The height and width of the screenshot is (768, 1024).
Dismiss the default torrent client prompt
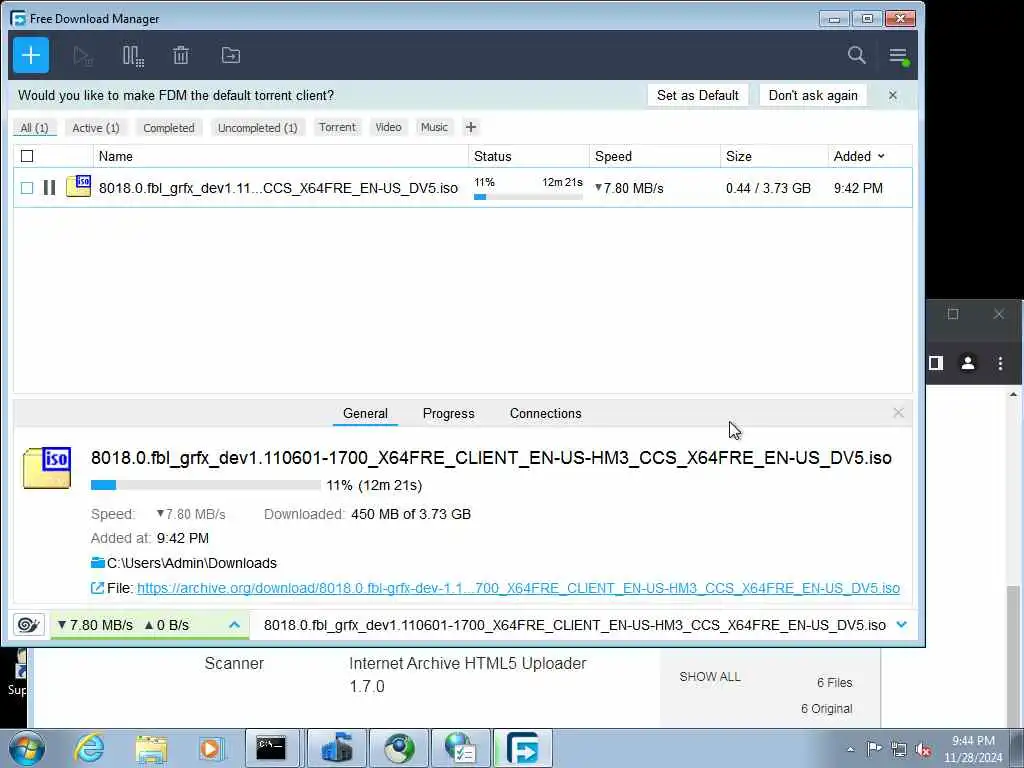tap(893, 95)
